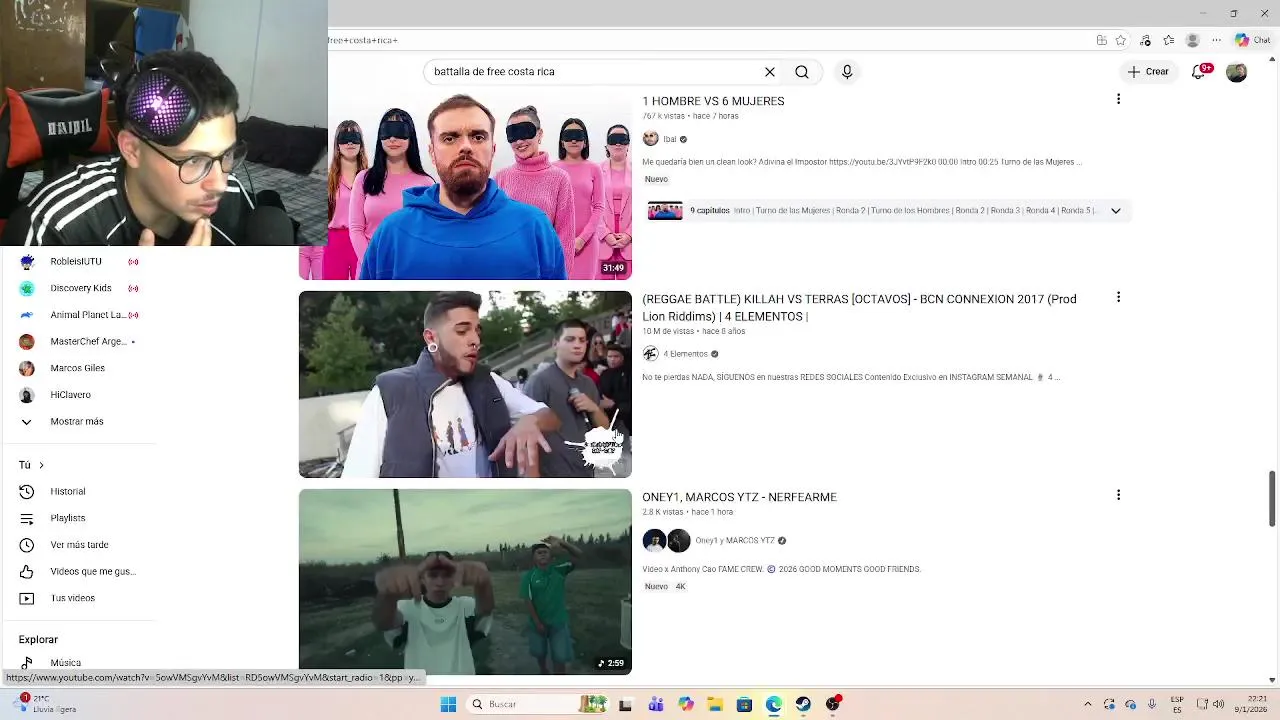1280x720 pixels.
Task: Open Edge favorites list icon
Action: coord(1169,40)
